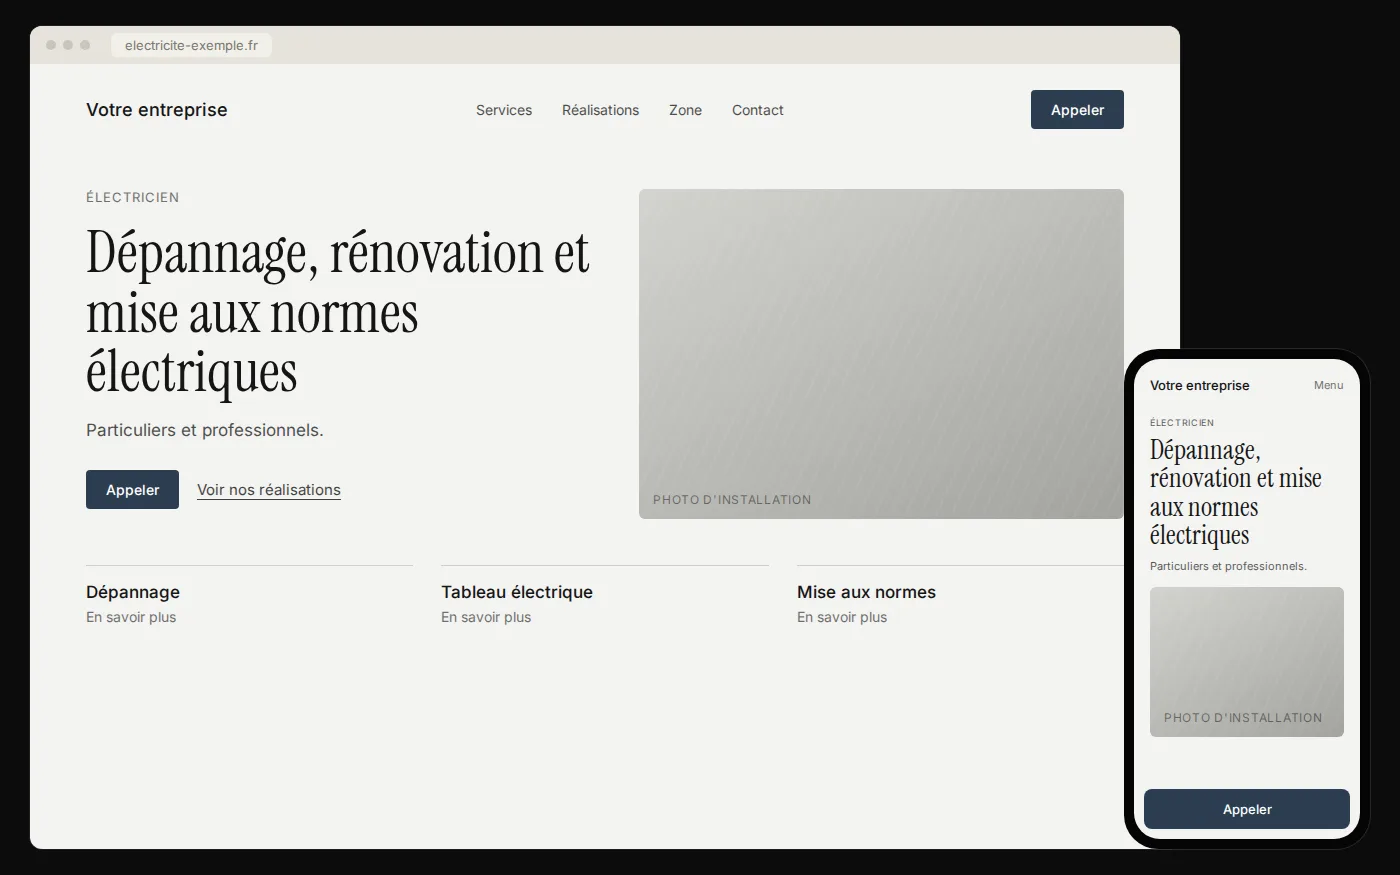Open the Menu toggle in the mobile preview
Image resolution: width=1400 pixels, height=875 pixels.
(x=1328, y=385)
